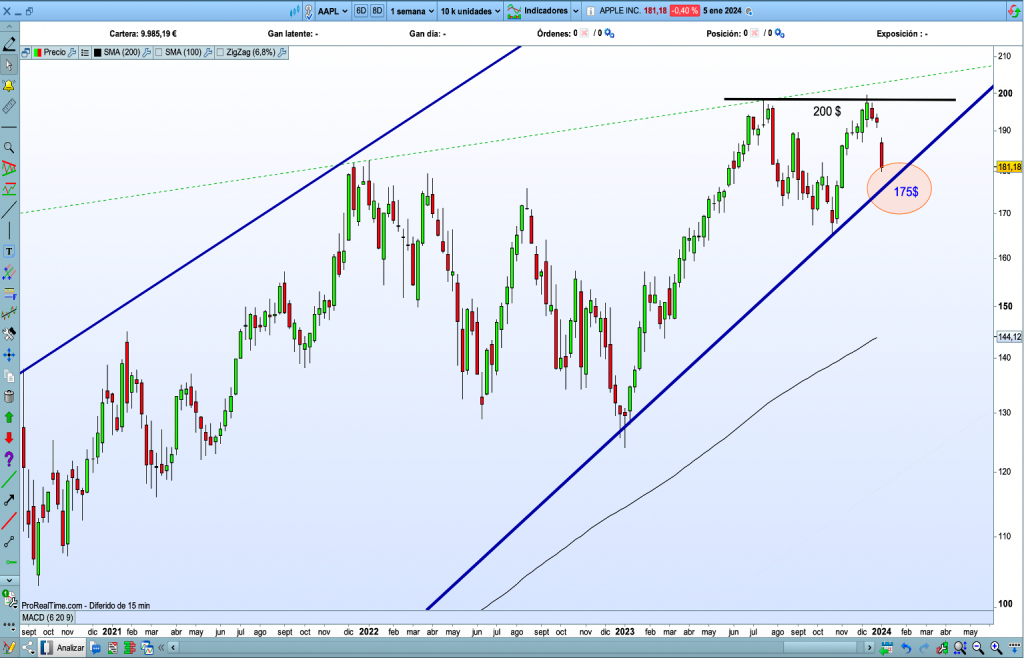The width and height of the screenshot is (1024, 658).
Task: Open the AAPL ticker dropdown
Action: 334,11
